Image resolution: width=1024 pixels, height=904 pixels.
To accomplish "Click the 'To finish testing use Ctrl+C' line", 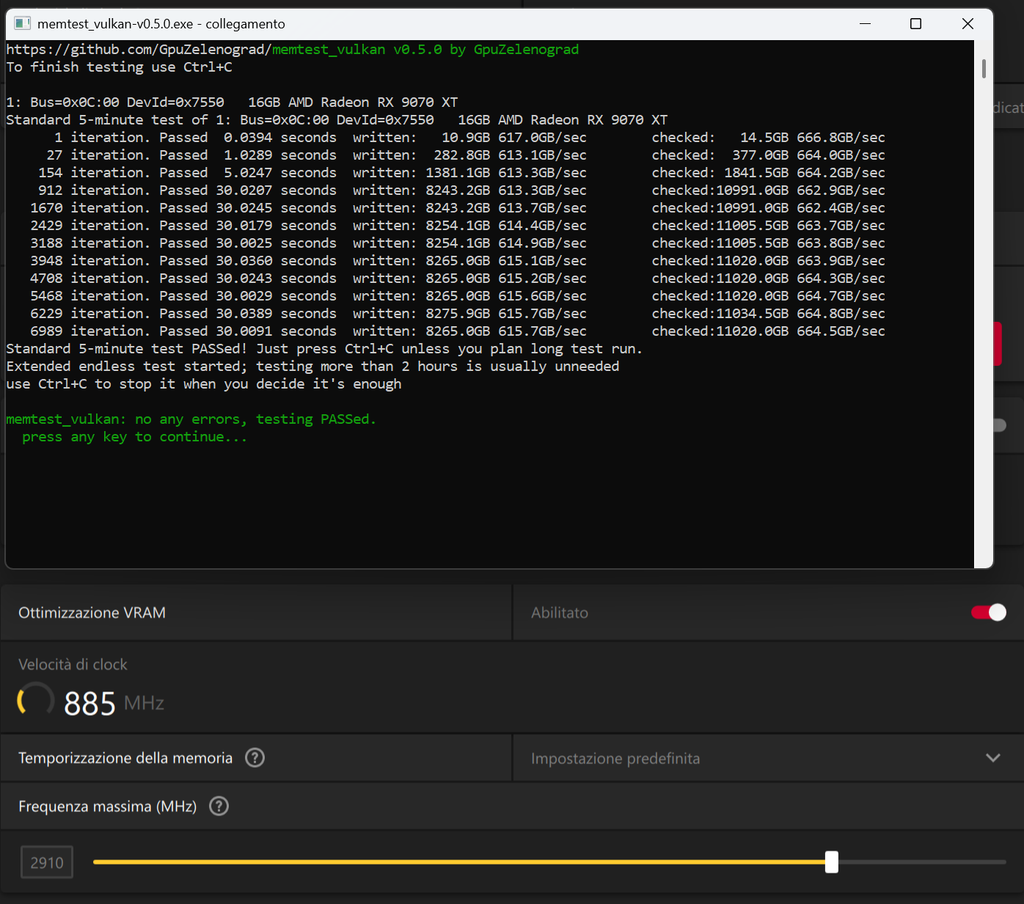I will click(120, 67).
